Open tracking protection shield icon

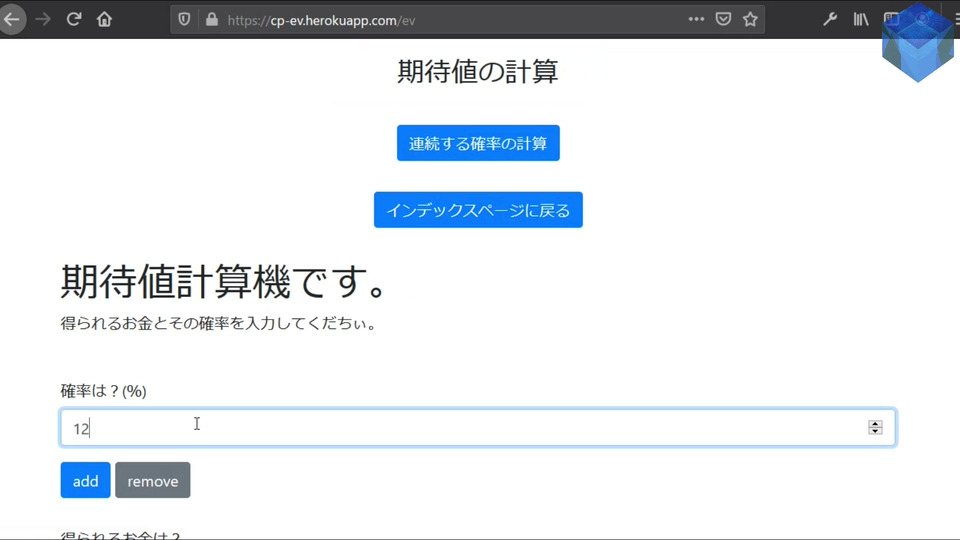(184, 20)
